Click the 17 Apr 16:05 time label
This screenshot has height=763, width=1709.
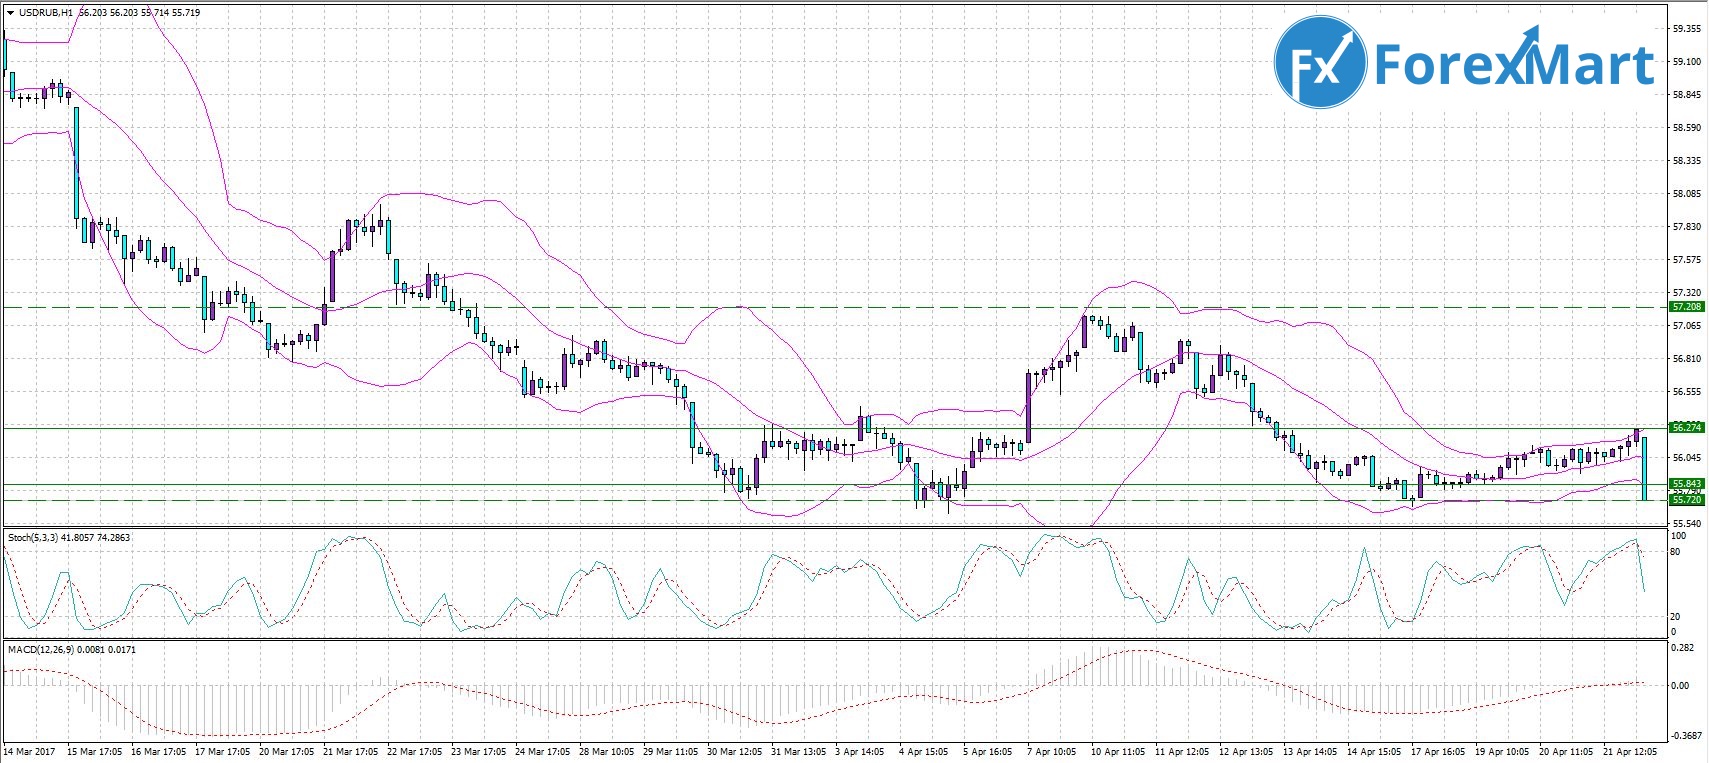[1438, 752]
